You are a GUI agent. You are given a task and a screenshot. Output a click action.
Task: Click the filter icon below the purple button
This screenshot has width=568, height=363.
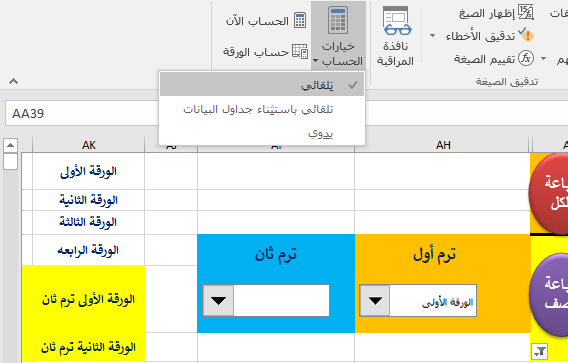[x=540, y=351]
